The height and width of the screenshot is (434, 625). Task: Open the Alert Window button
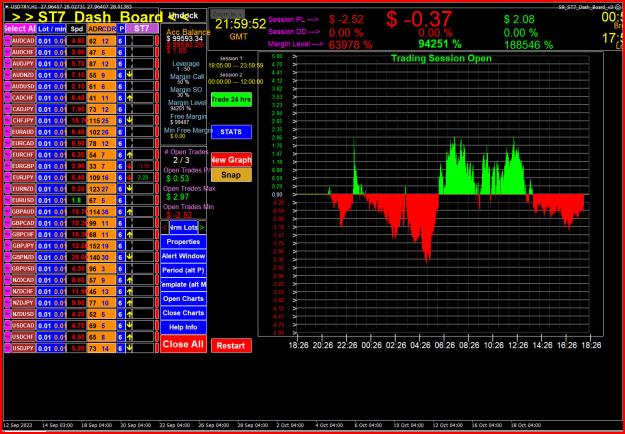[183, 256]
